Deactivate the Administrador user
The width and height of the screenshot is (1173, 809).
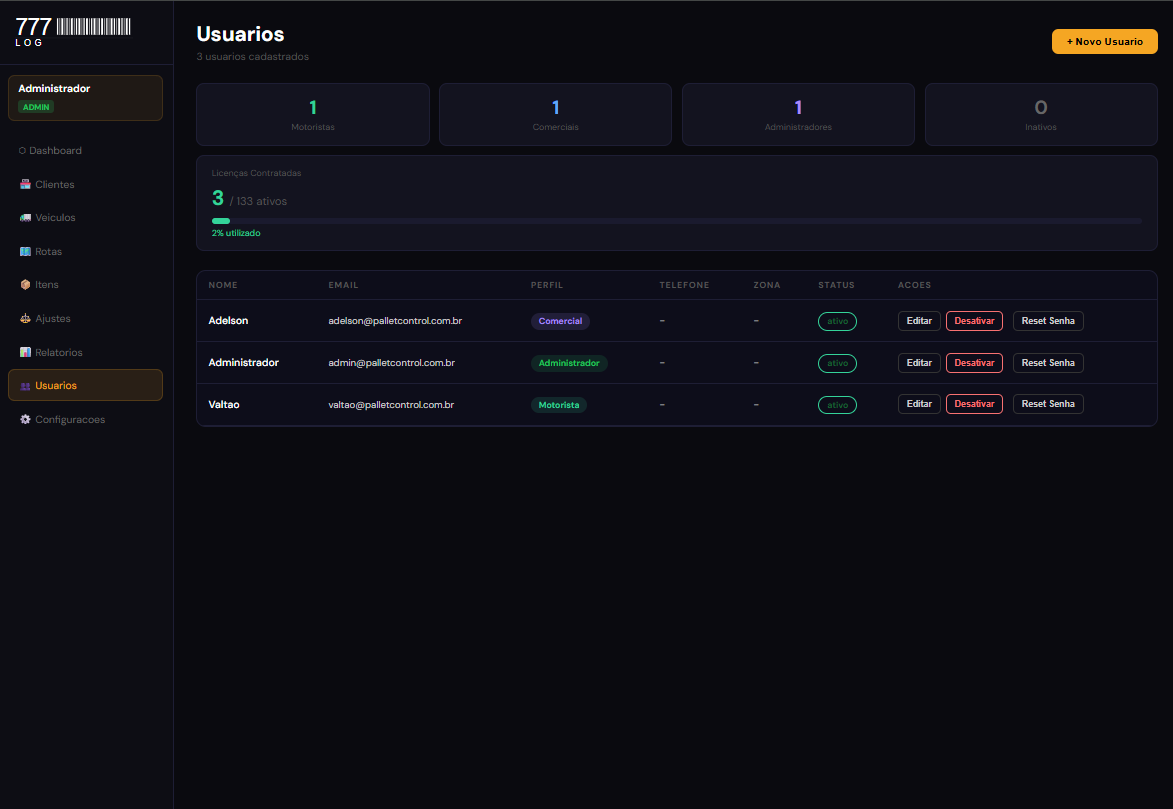tap(974, 363)
